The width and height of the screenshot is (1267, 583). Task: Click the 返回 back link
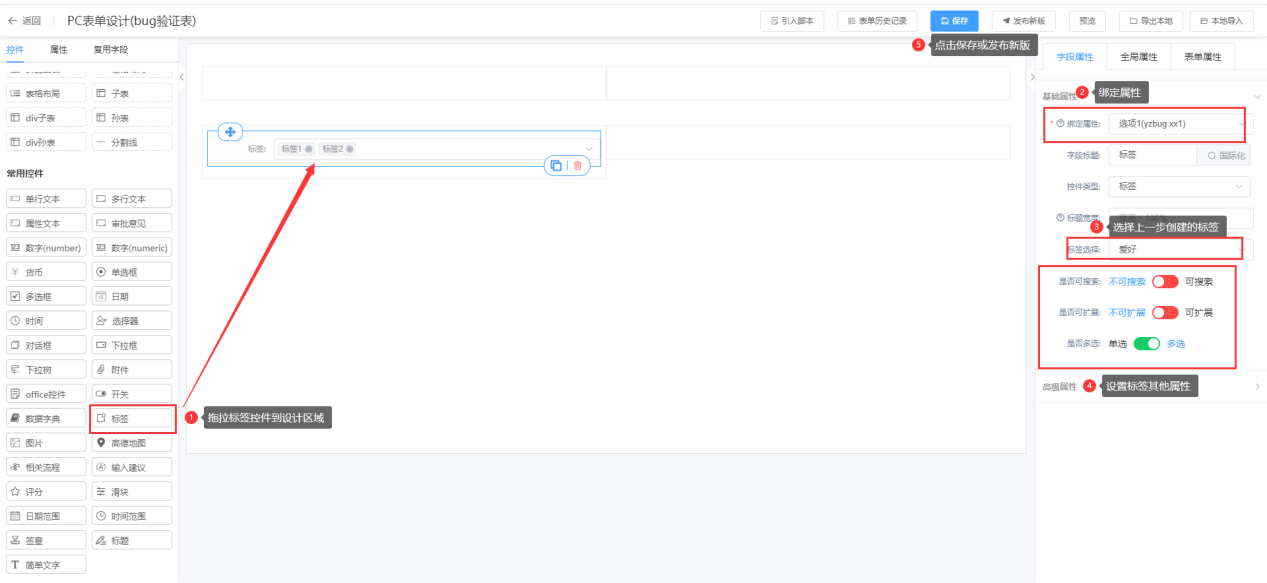pyautogui.click(x=24, y=20)
